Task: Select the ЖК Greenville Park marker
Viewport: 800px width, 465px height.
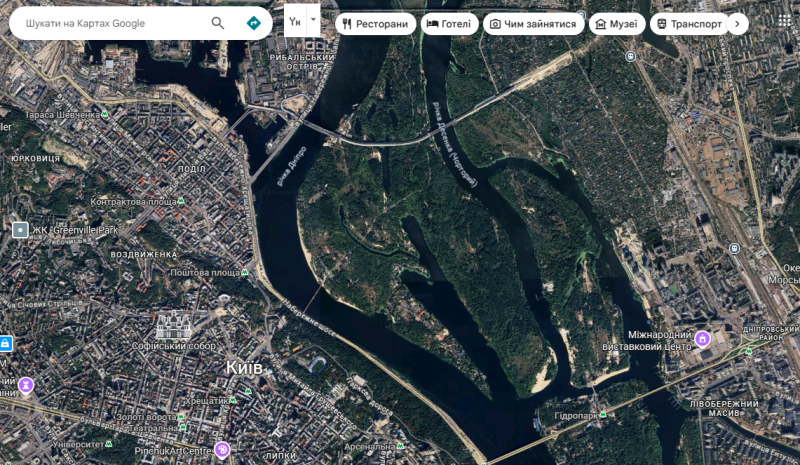Action: [x=20, y=230]
